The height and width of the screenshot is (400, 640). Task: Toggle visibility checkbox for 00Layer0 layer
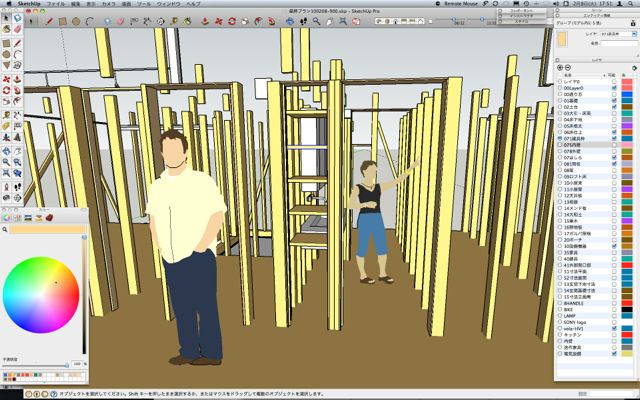[x=614, y=88]
